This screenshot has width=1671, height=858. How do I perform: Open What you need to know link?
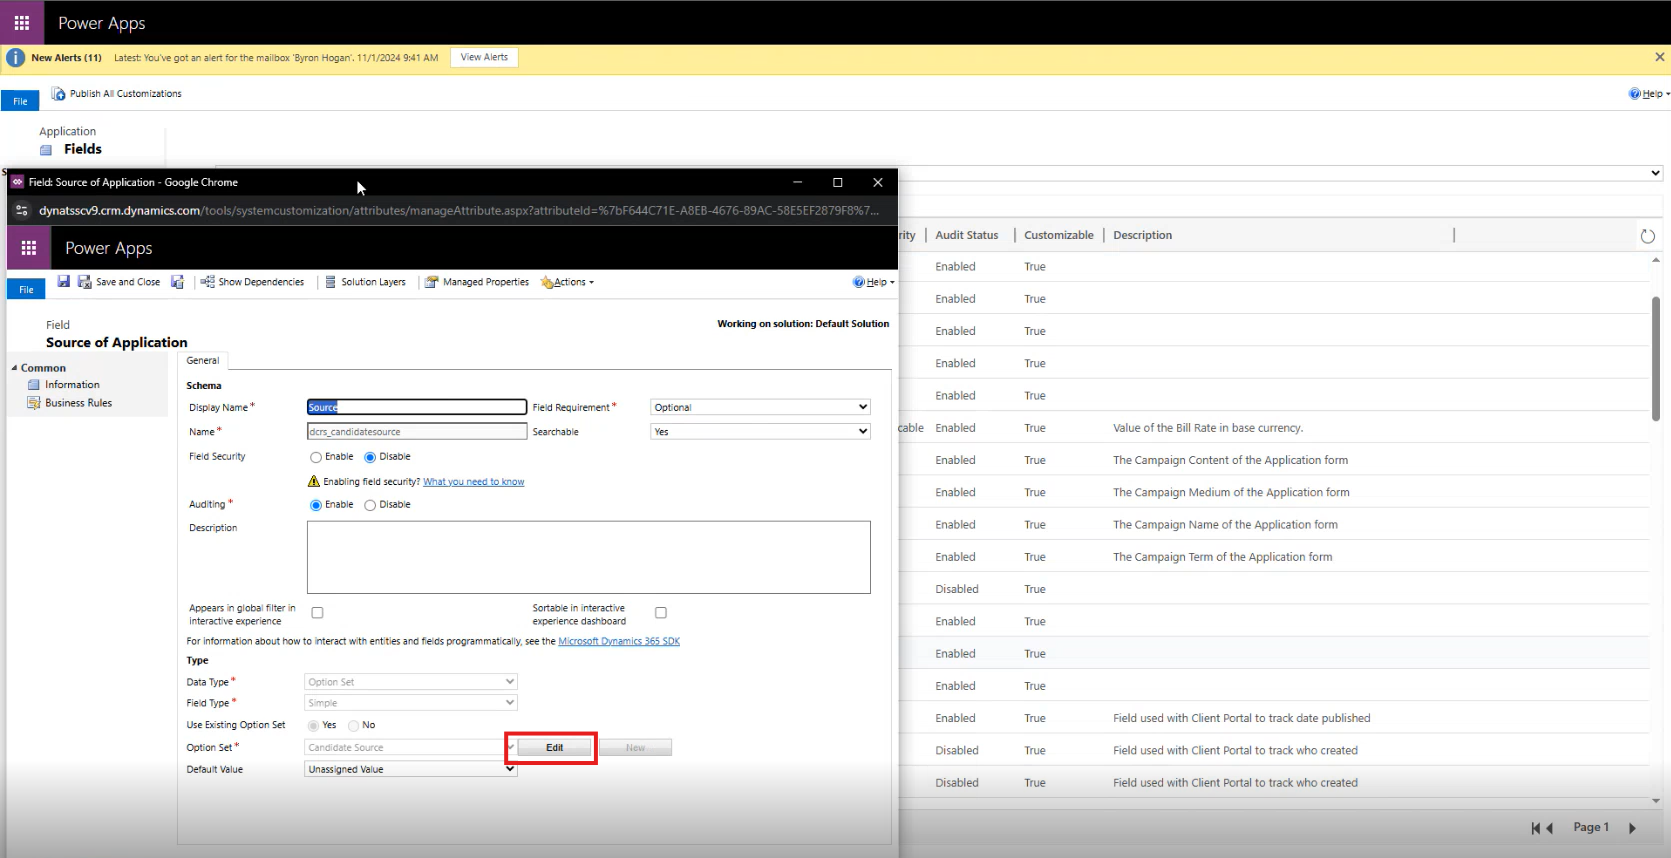473,482
